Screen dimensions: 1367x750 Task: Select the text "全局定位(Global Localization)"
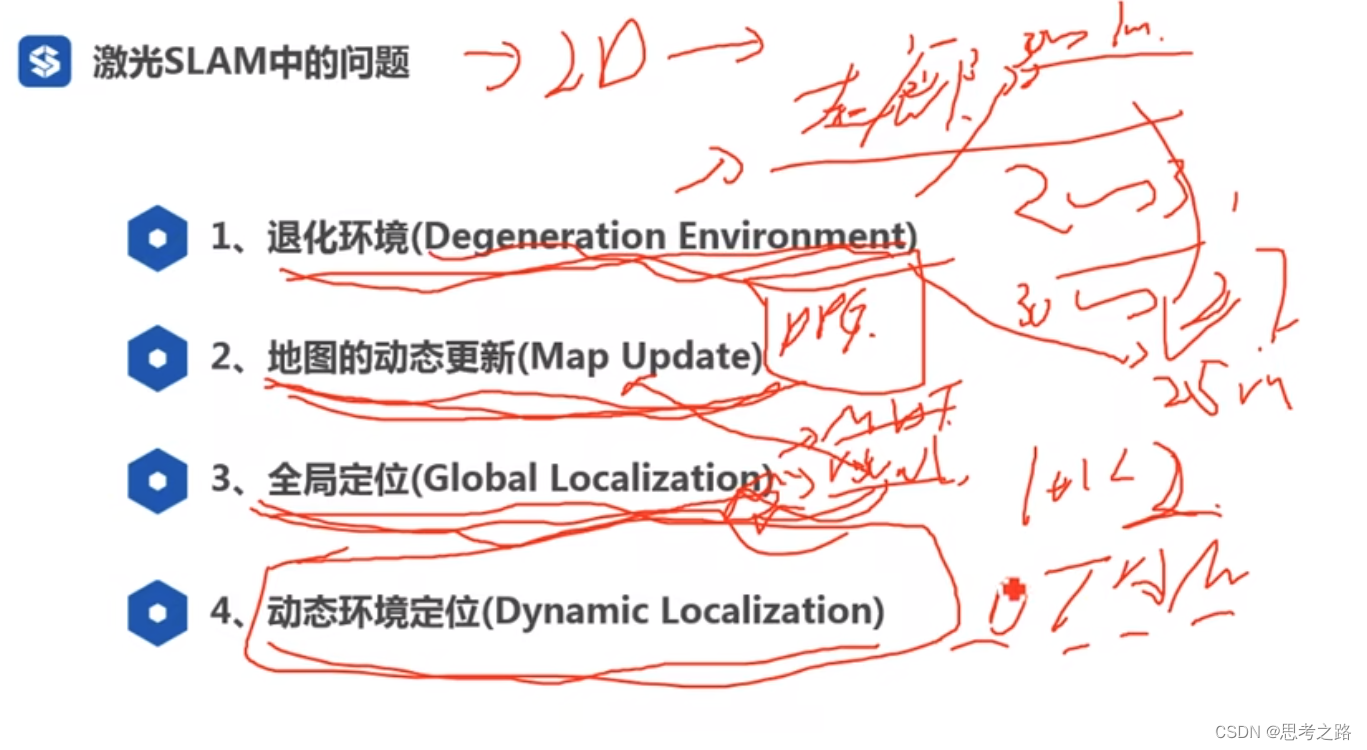520,480
